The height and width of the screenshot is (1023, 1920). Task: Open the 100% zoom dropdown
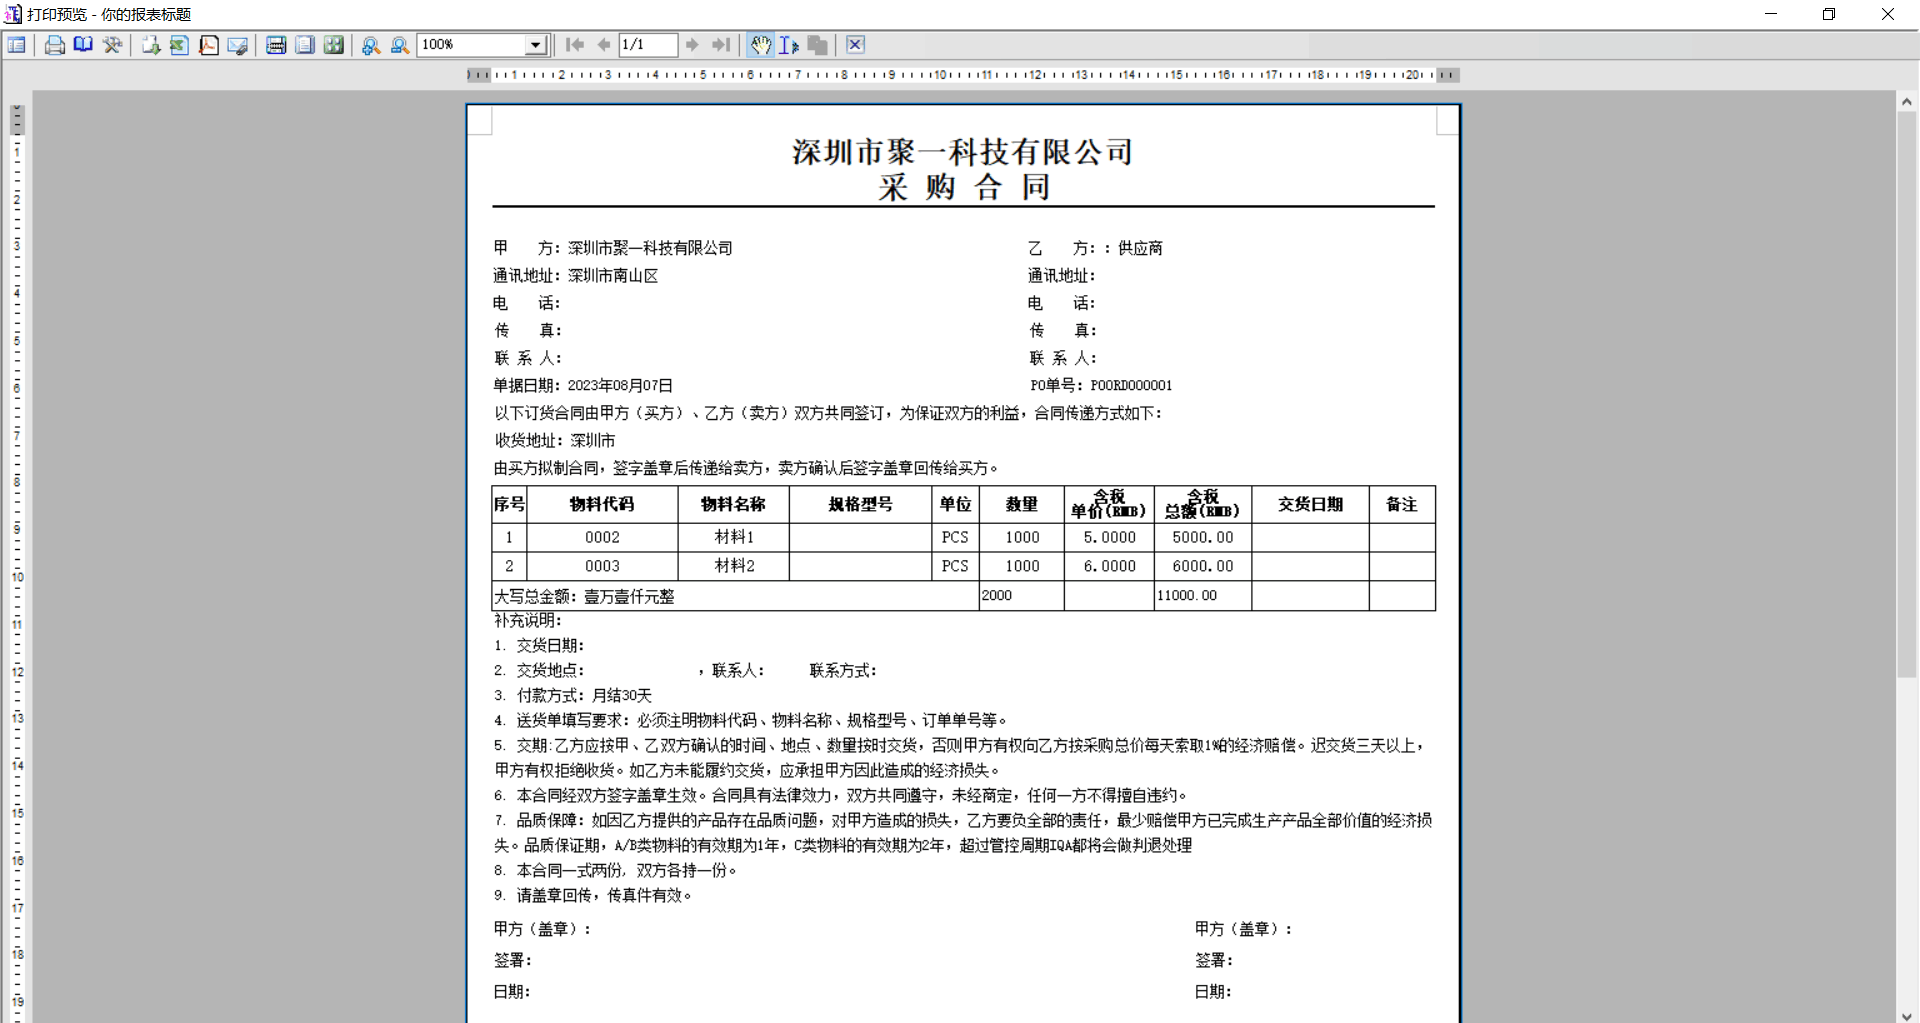coord(536,45)
